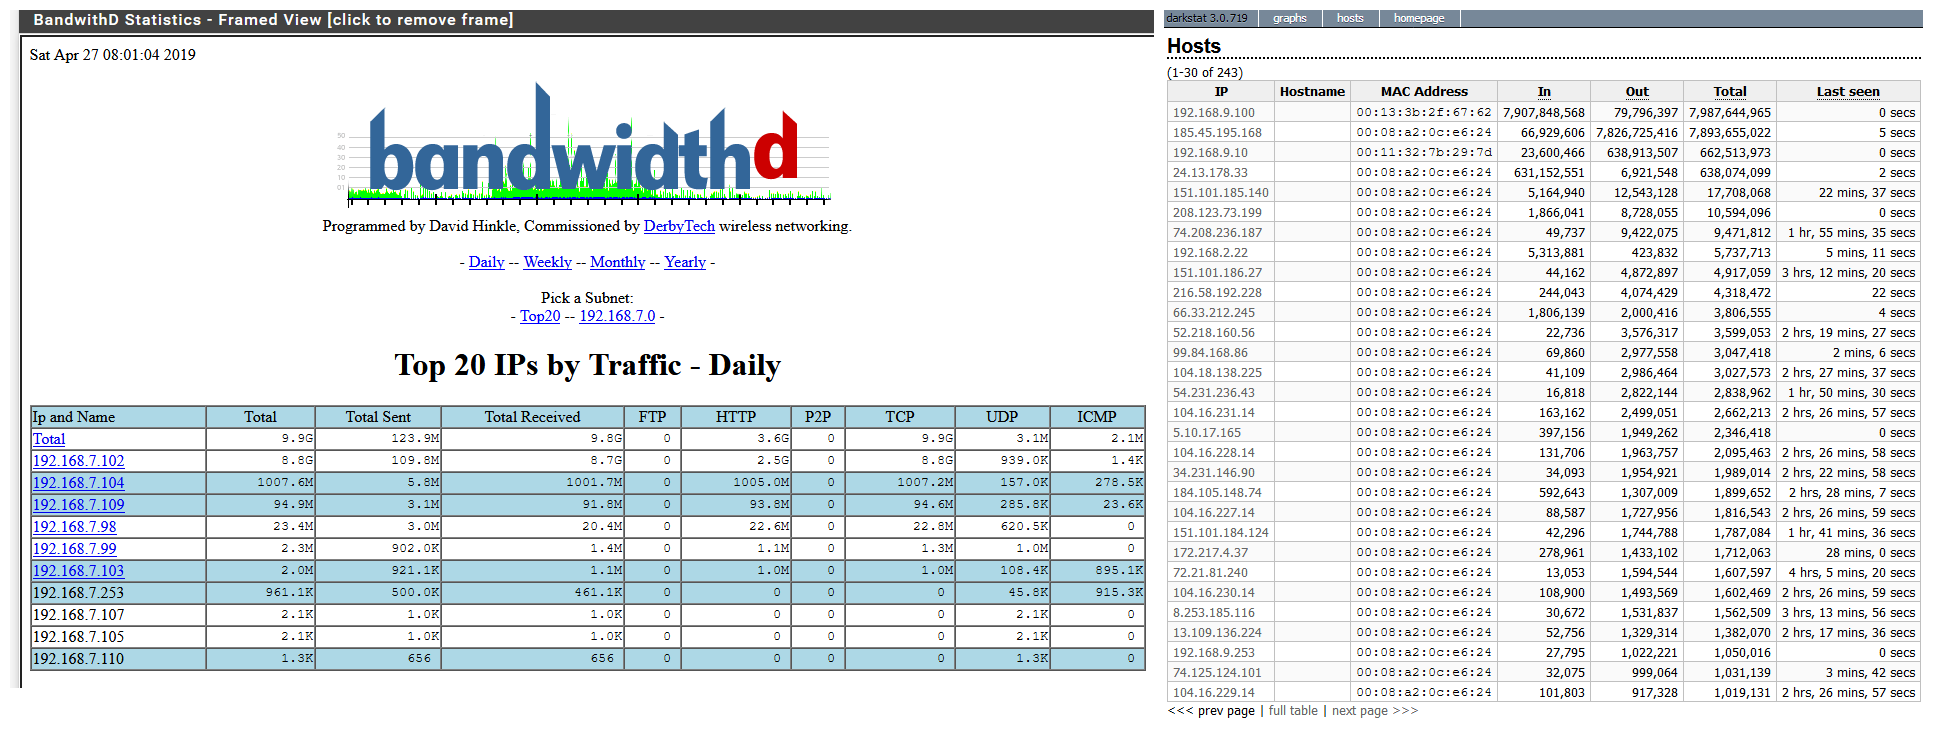The image size is (1933, 738).
Task: Switch to the Weekly view
Action: click(547, 262)
